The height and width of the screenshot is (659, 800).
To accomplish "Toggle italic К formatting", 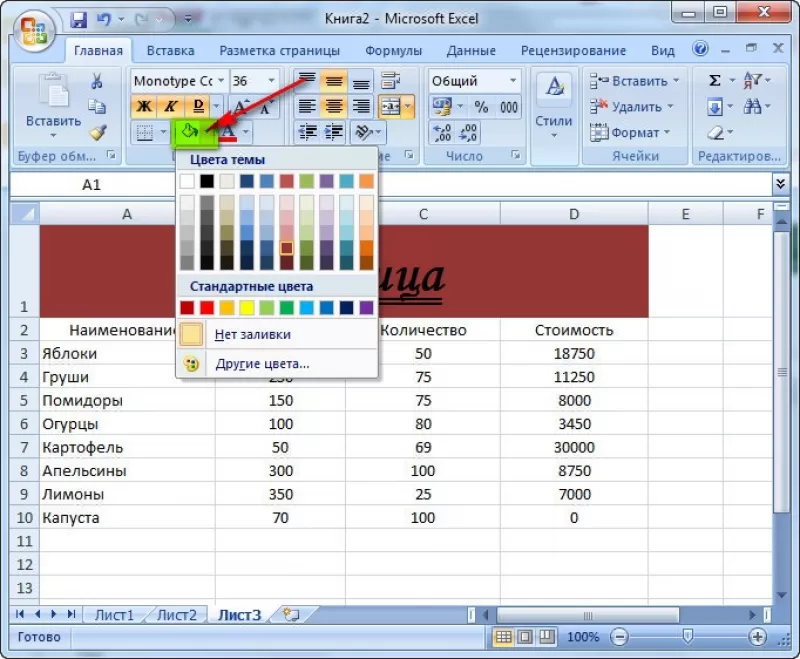I will pyautogui.click(x=170, y=106).
